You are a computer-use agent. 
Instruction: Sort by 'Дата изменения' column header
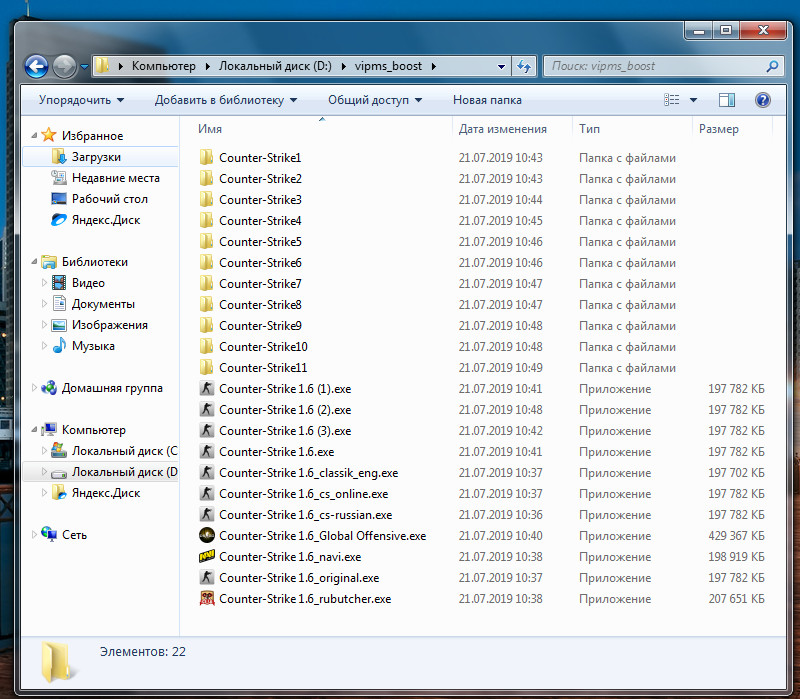(503, 129)
